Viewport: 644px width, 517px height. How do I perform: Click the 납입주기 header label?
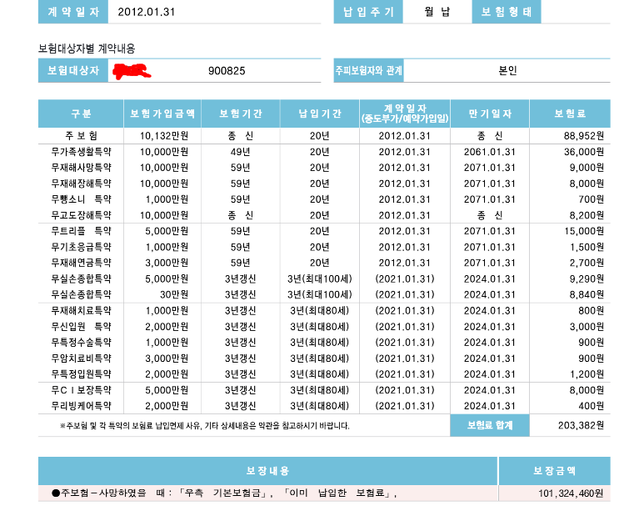[366, 12]
